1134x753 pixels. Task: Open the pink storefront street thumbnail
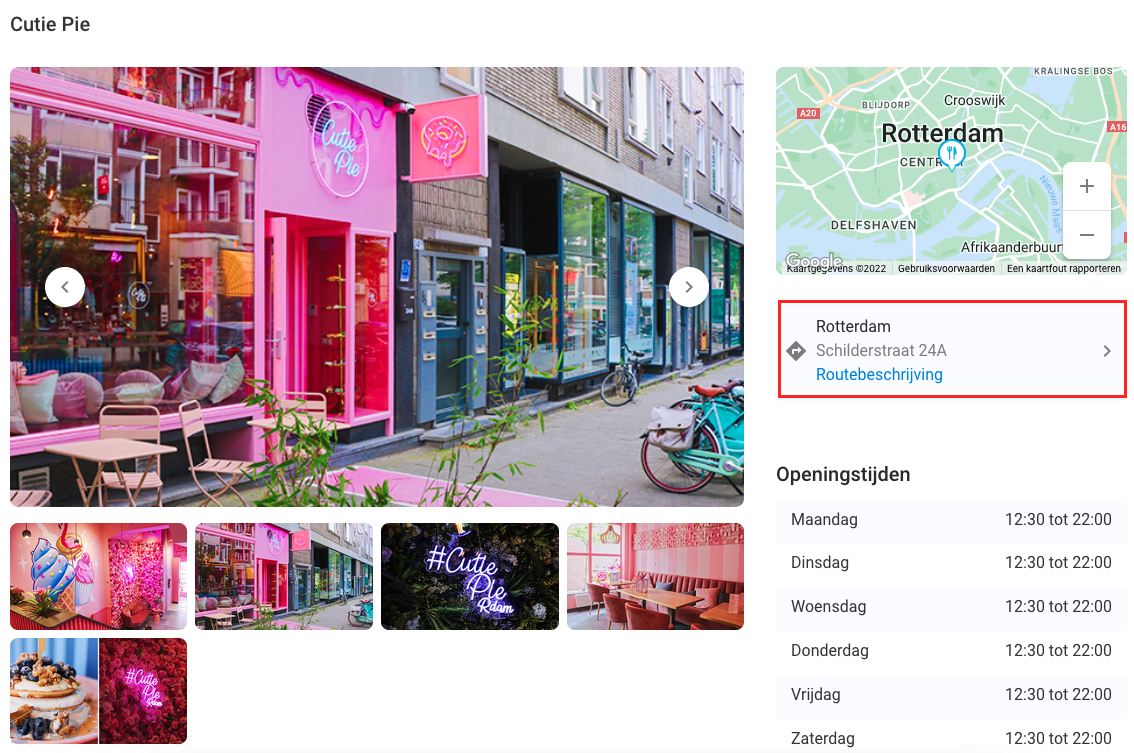284,577
